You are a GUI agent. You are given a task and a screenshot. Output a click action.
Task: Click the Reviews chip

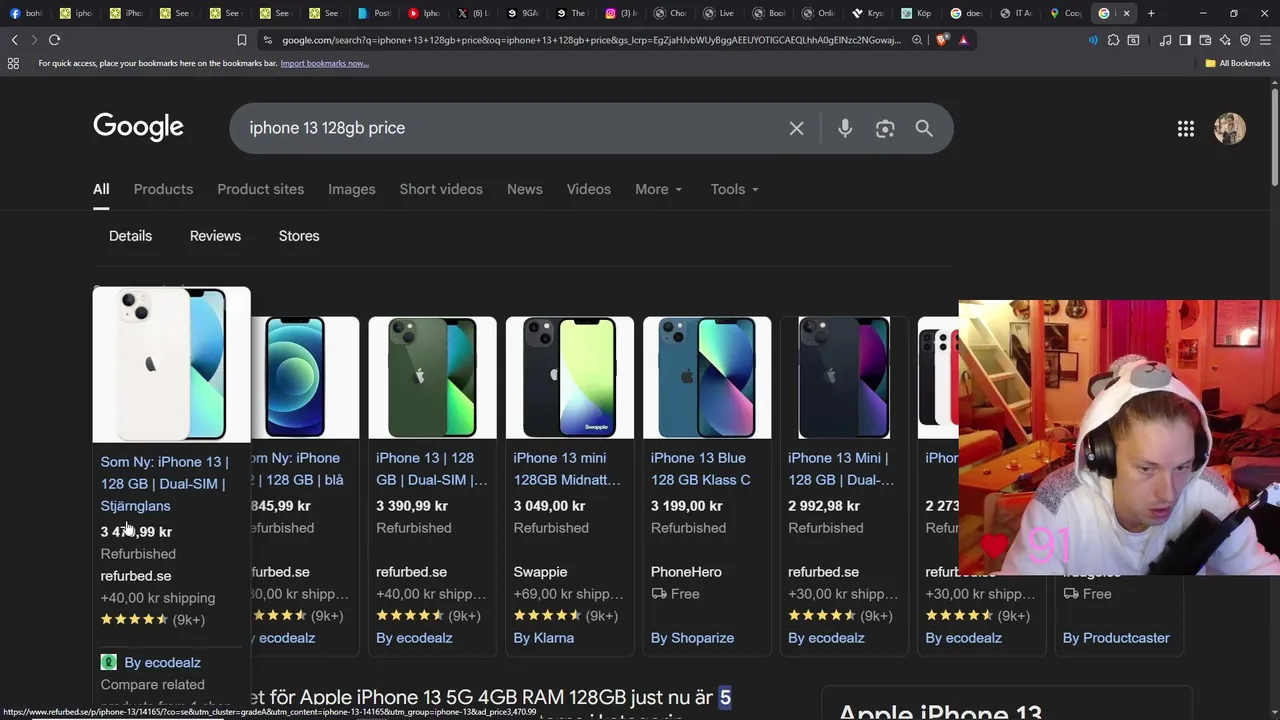(x=215, y=236)
